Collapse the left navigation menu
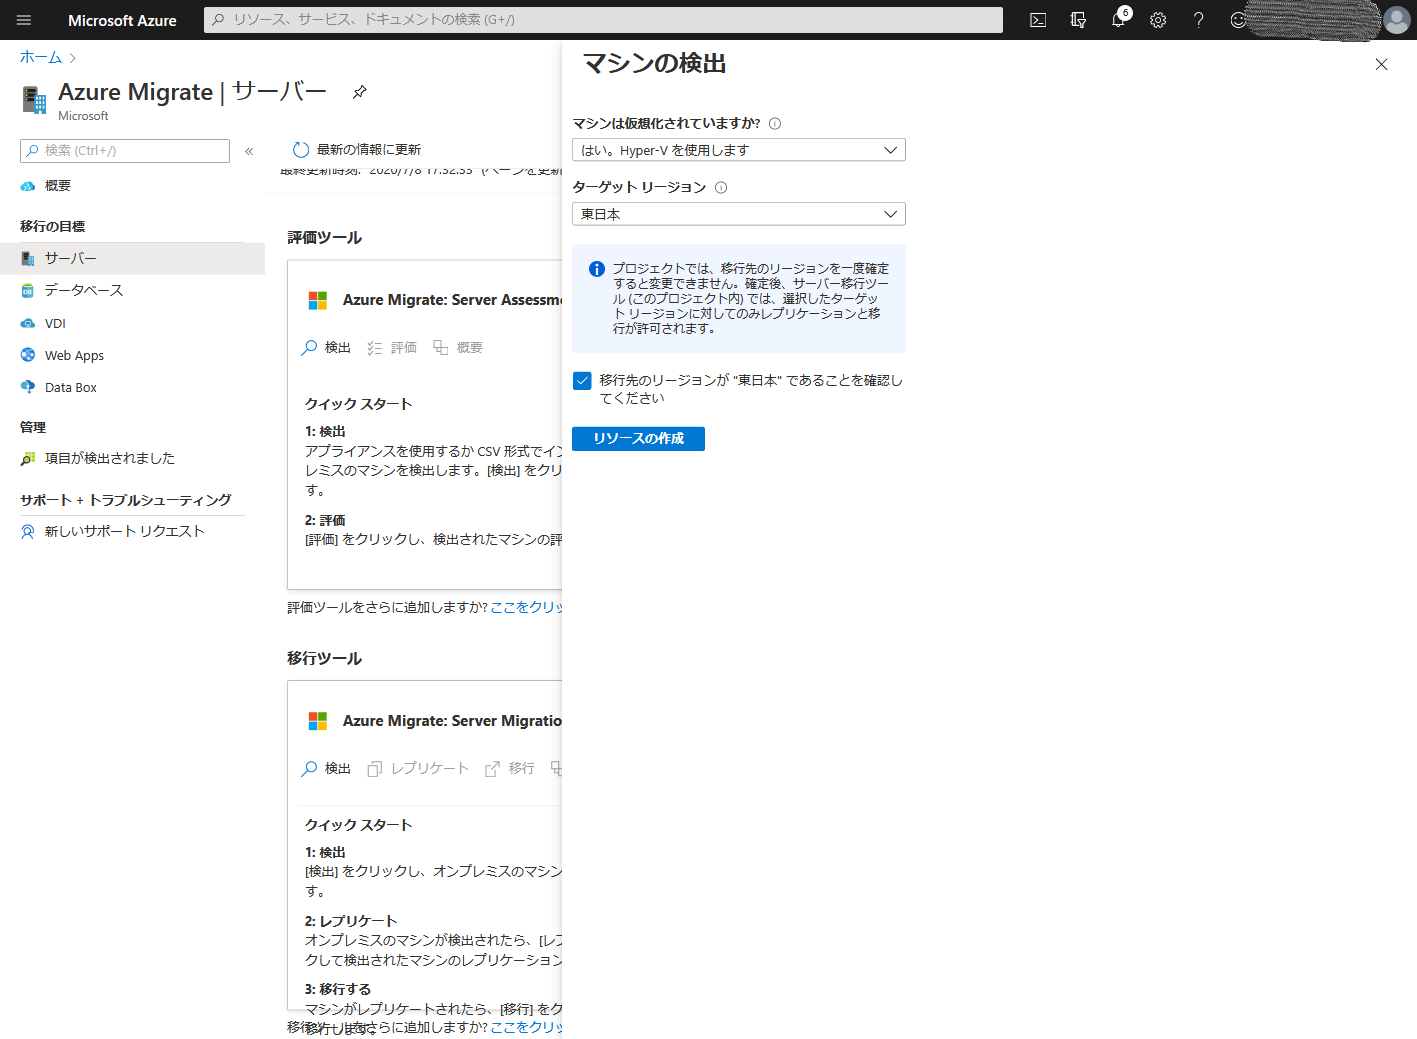Image resolution: width=1417 pixels, height=1039 pixels. tap(249, 151)
